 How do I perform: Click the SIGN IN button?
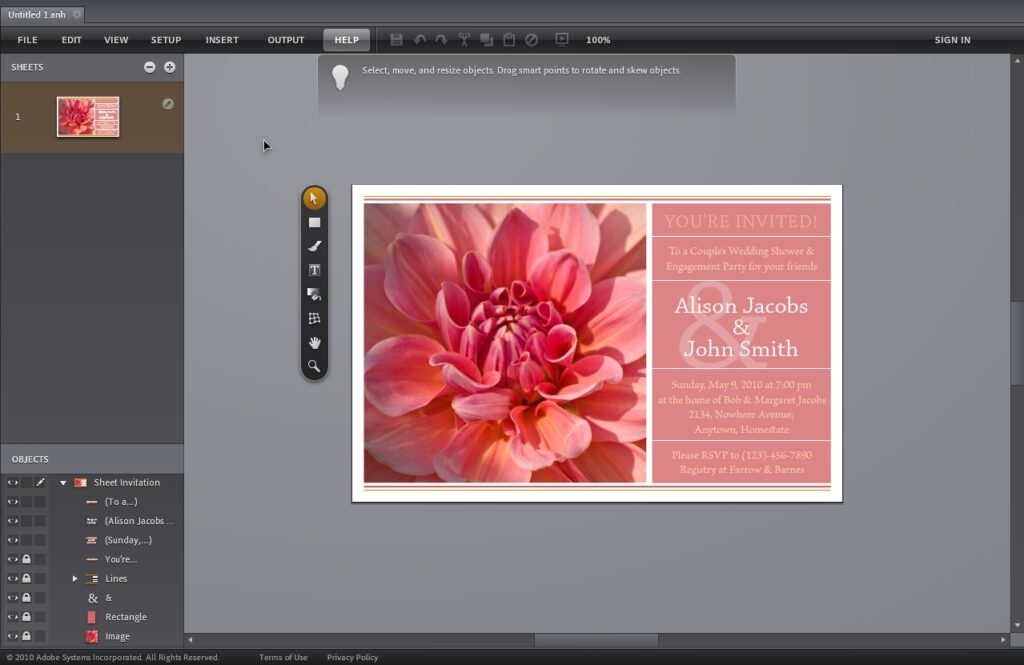coord(952,40)
